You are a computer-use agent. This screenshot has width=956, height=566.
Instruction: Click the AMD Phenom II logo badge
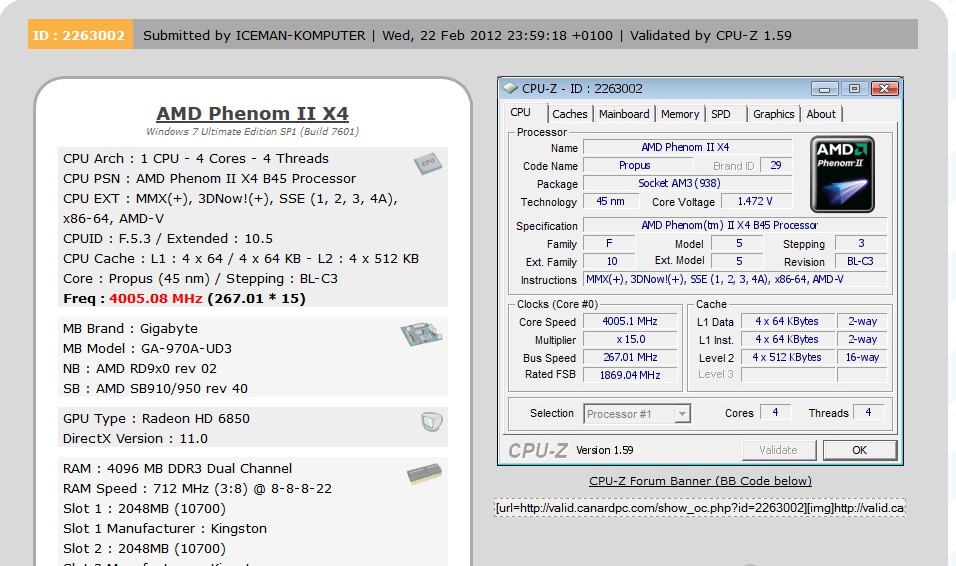pyautogui.click(x=843, y=174)
